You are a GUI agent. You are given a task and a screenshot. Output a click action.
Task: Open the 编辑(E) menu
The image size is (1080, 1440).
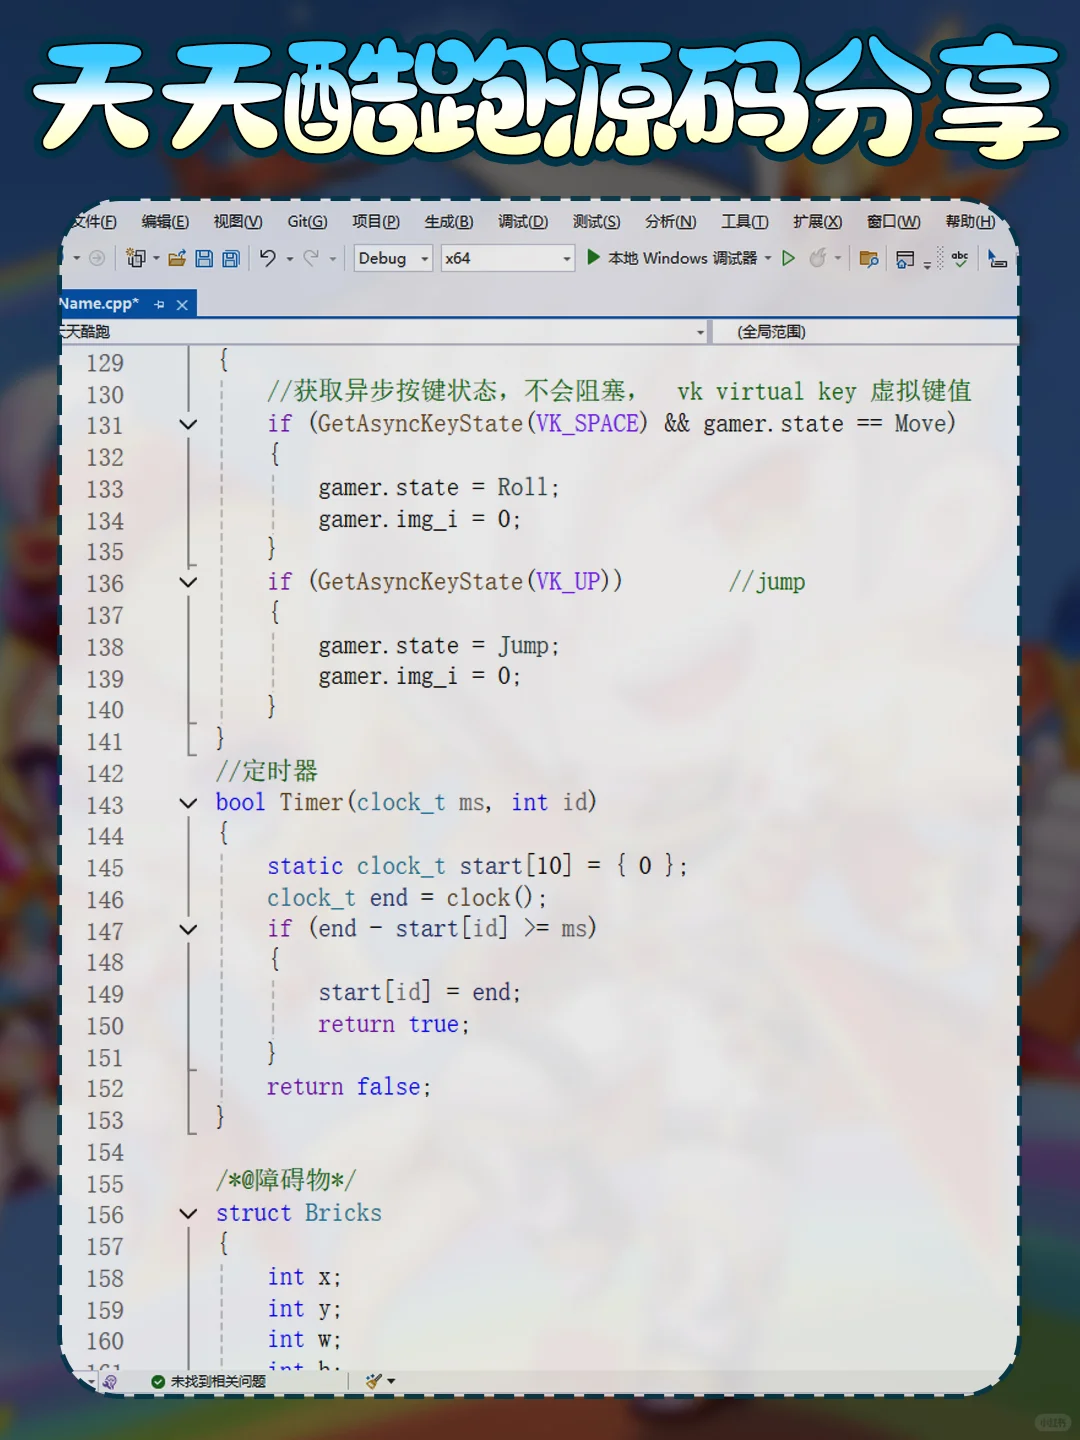click(165, 222)
